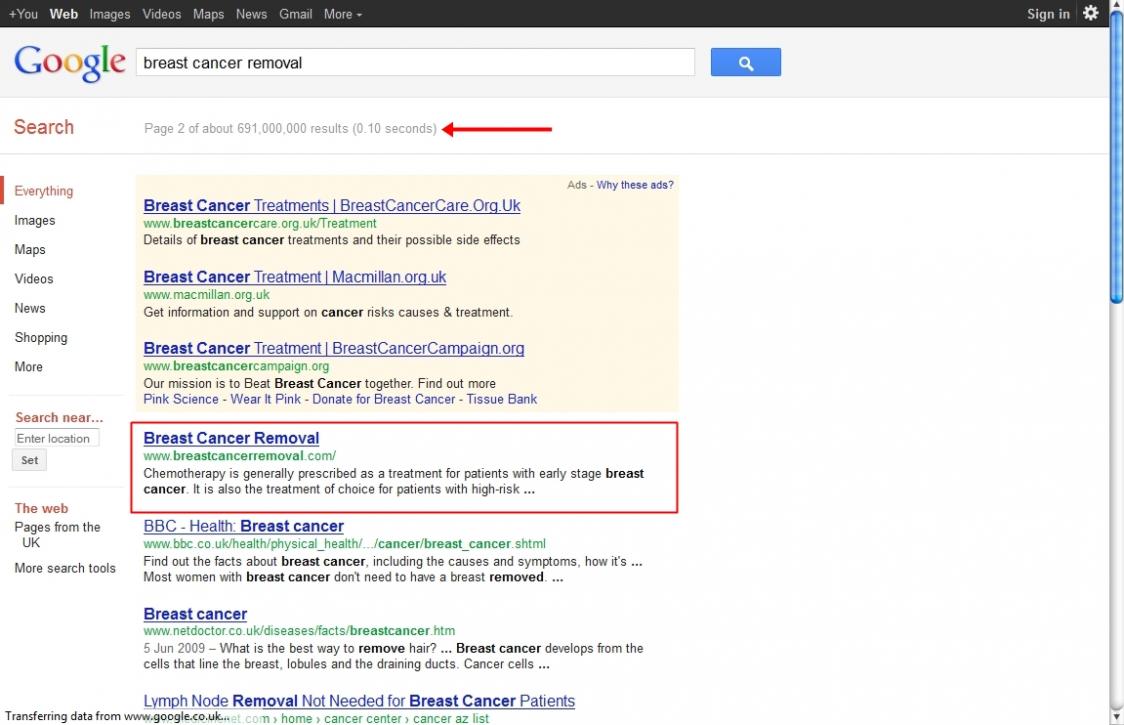Click the www.bbc.co.uk breast_cancer.shtml URL text

[x=344, y=544]
